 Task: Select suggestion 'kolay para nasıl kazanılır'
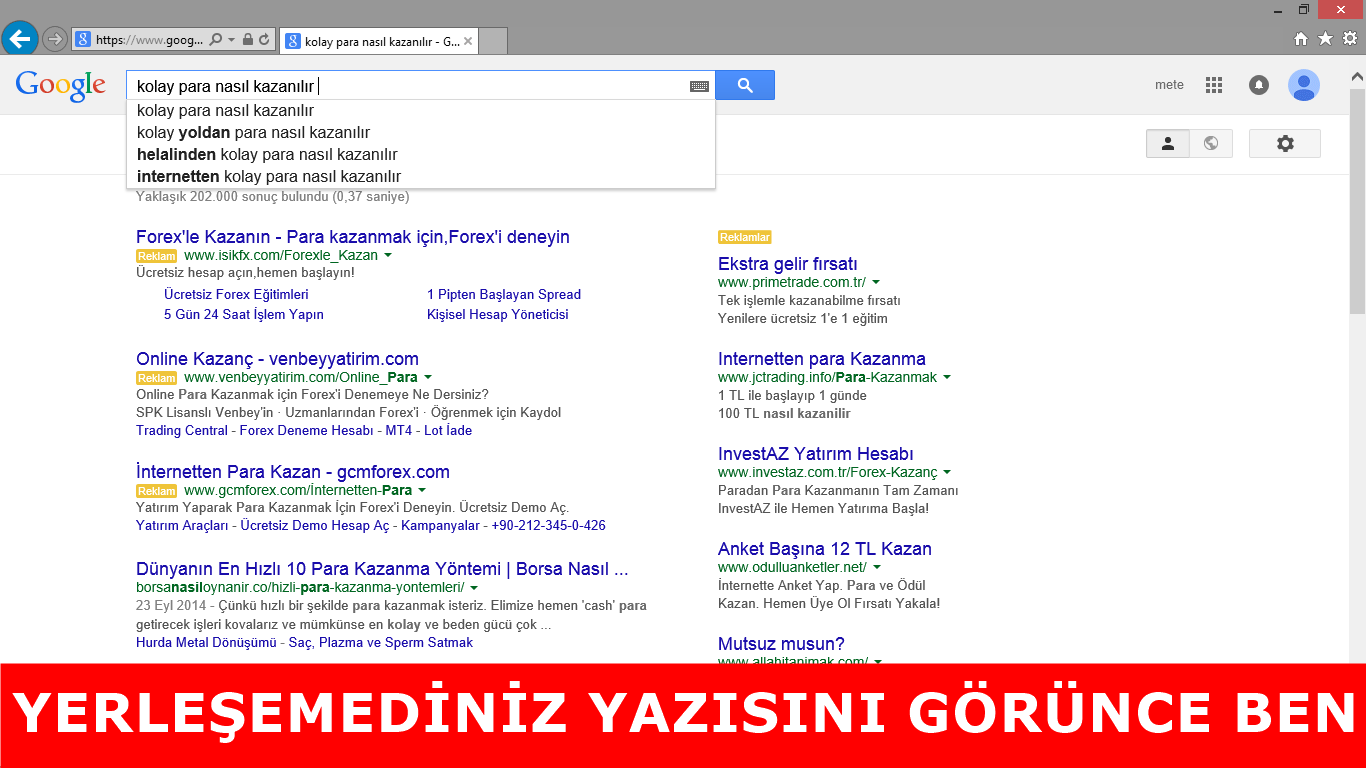pyautogui.click(x=421, y=111)
